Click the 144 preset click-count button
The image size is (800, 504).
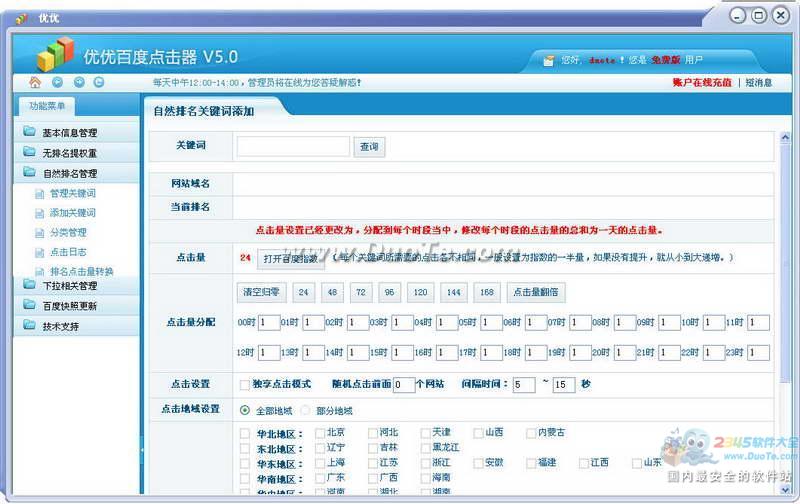tap(454, 292)
